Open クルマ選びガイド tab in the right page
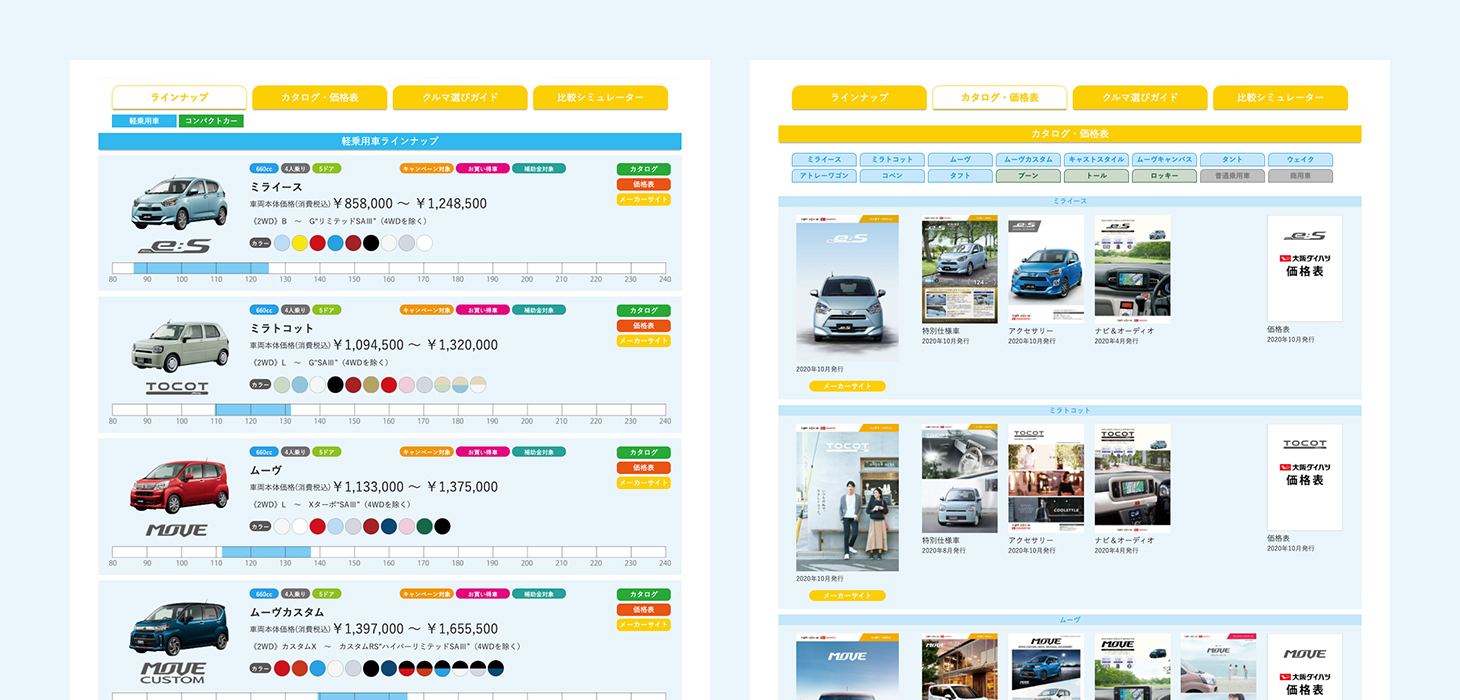Image resolution: width=1460 pixels, height=700 pixels. click(1140, 97)
